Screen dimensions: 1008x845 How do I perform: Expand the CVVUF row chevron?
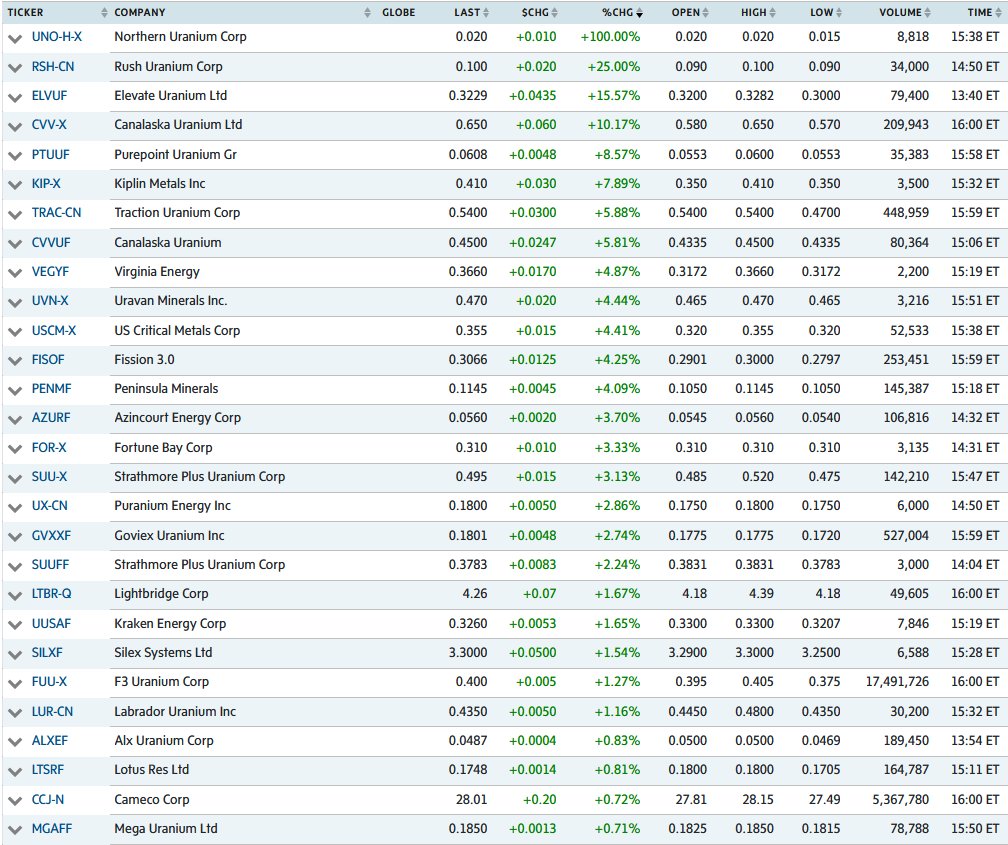coord(15,244)
